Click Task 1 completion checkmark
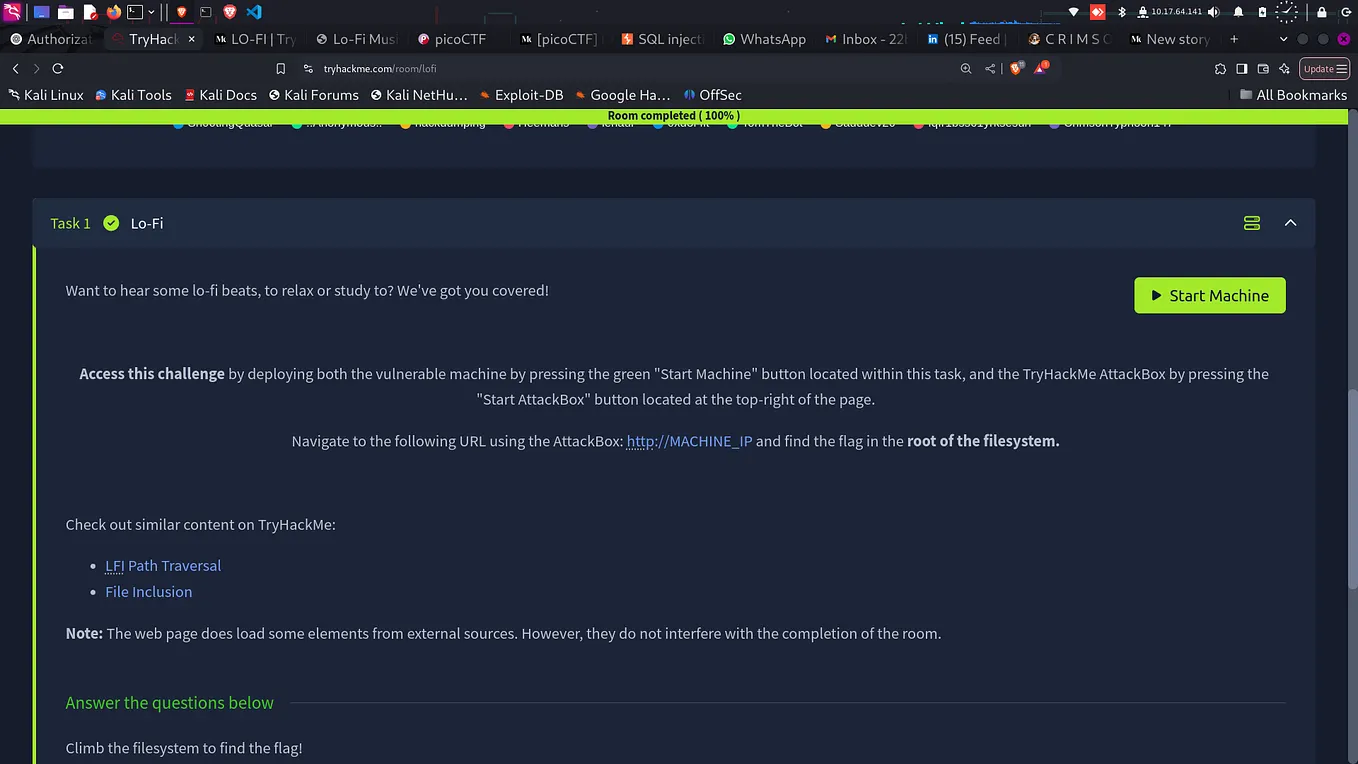This screenshot has height=764, width=1358. pyautogui.click(x=110, y=223)
